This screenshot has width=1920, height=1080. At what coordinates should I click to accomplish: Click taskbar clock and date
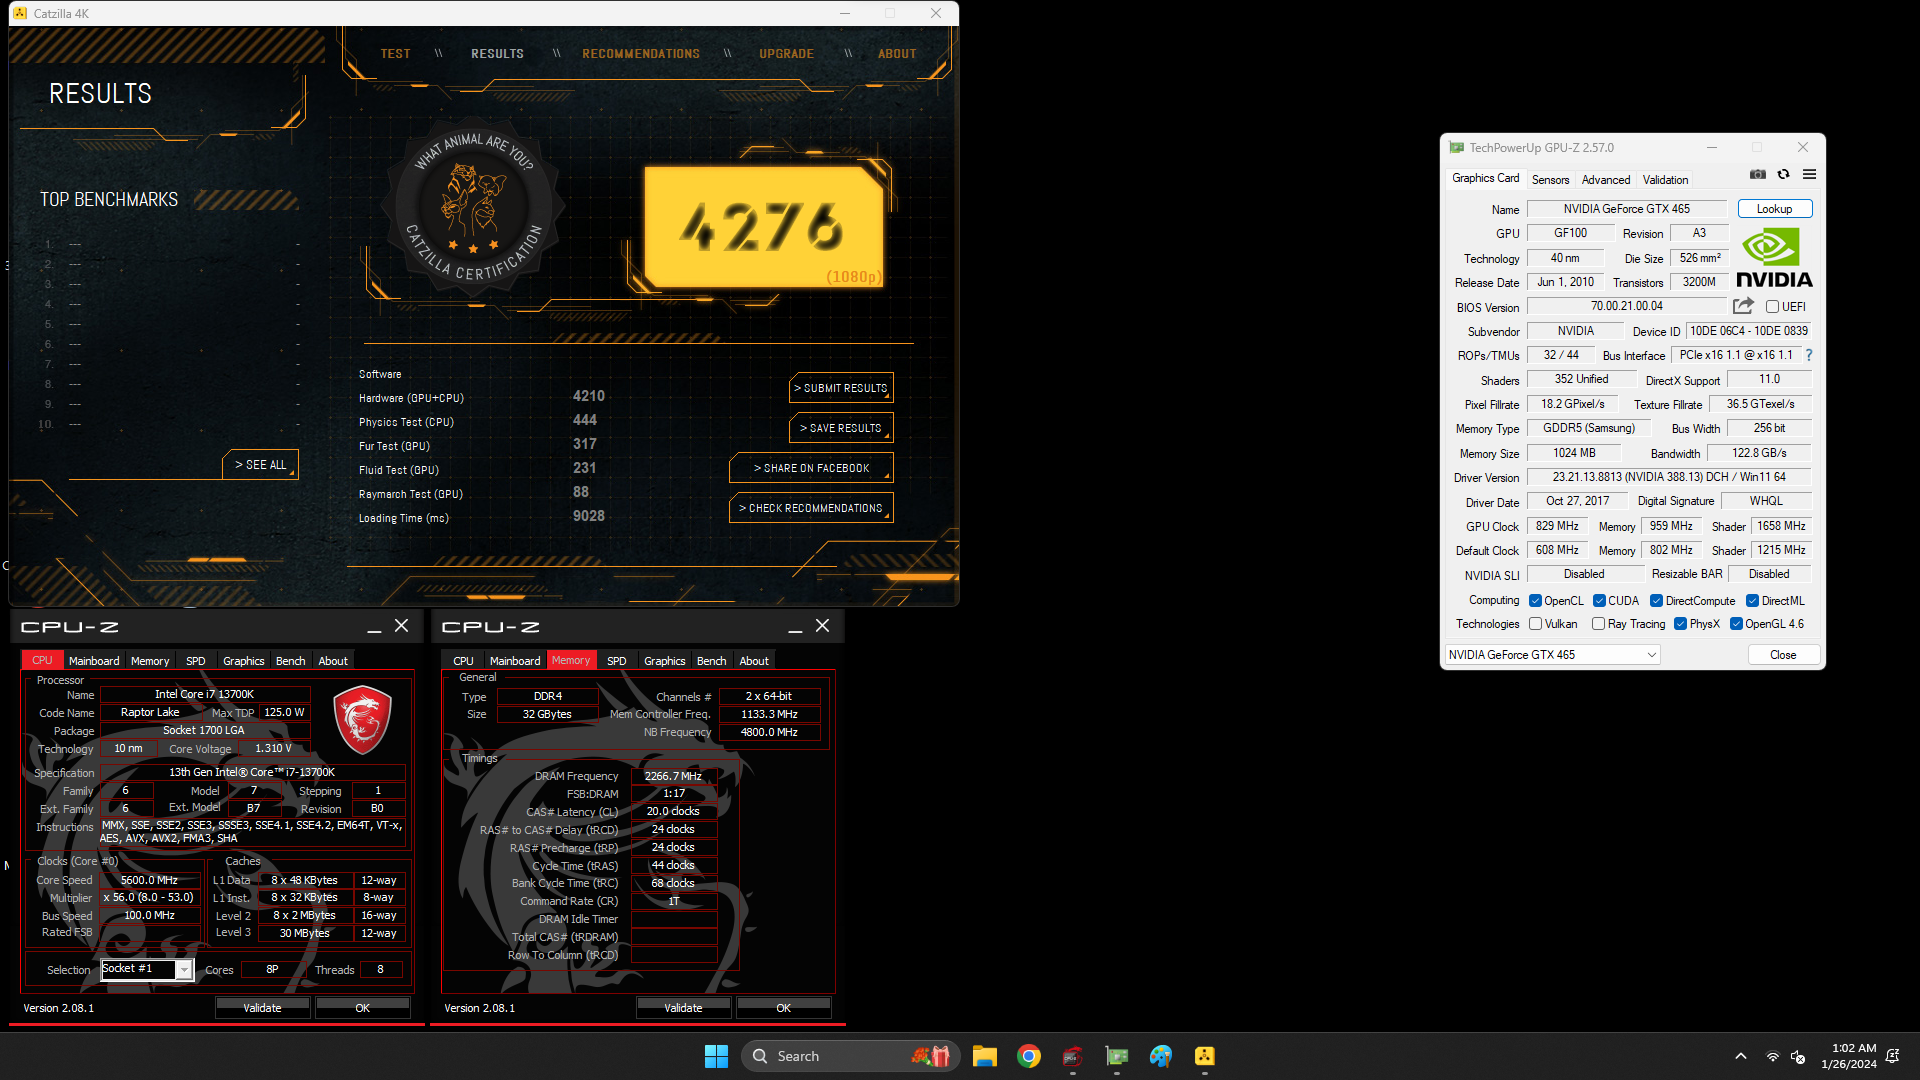[1848, 1056]
